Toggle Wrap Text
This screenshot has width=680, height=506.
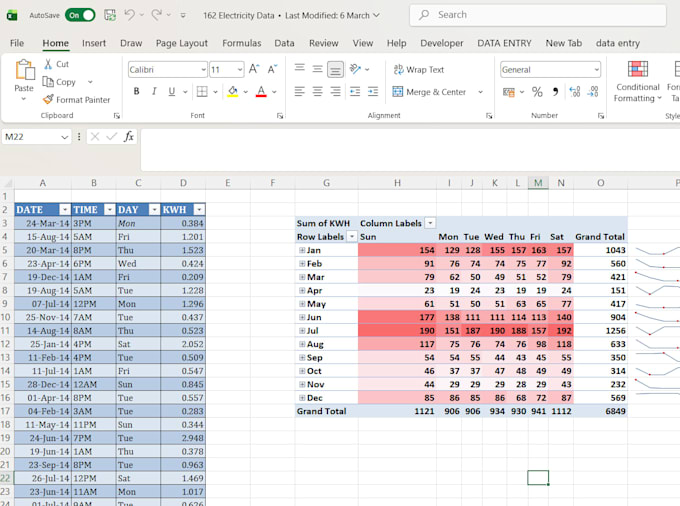pos(418,70)
